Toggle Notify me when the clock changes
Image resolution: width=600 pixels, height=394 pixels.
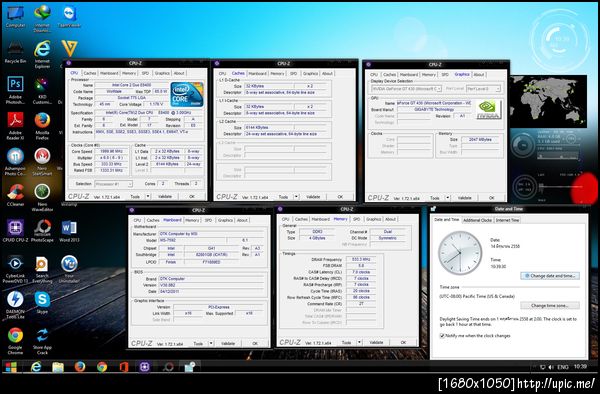[x=442, y=336]
